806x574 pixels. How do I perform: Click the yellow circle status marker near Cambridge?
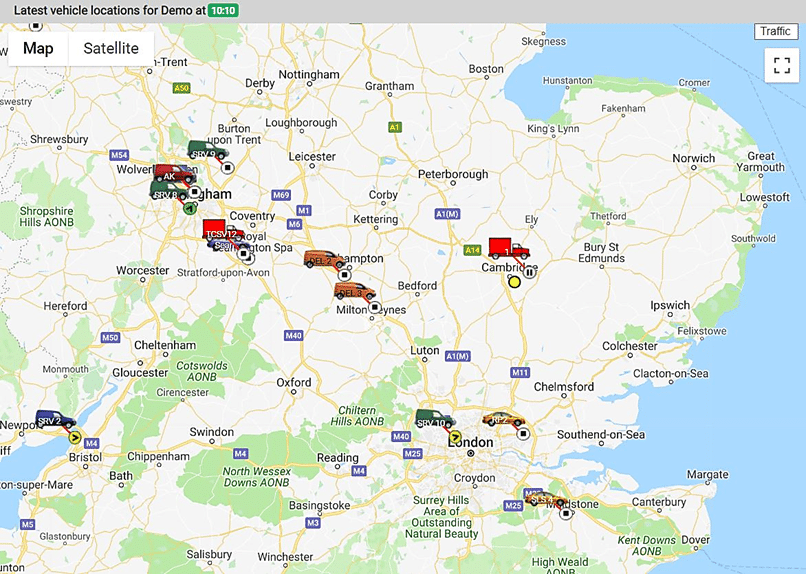coord(514,282)
